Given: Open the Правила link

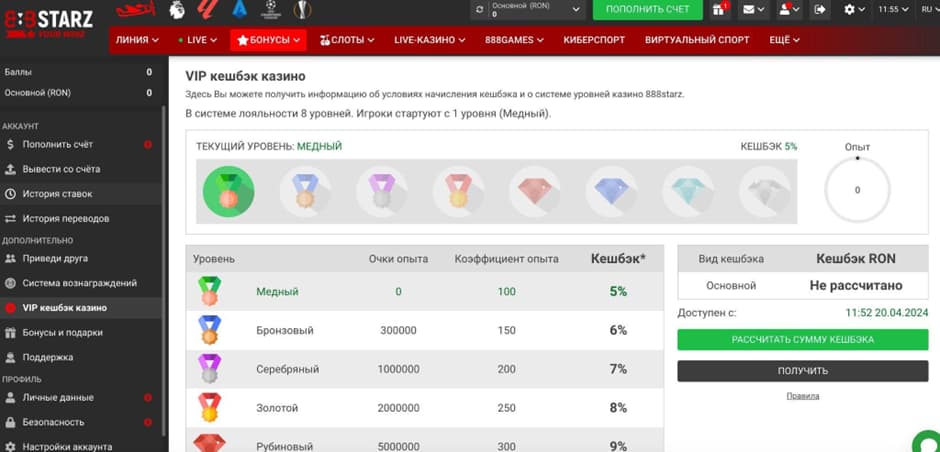Looking at the screenshot, I should [x=802, y=396].
